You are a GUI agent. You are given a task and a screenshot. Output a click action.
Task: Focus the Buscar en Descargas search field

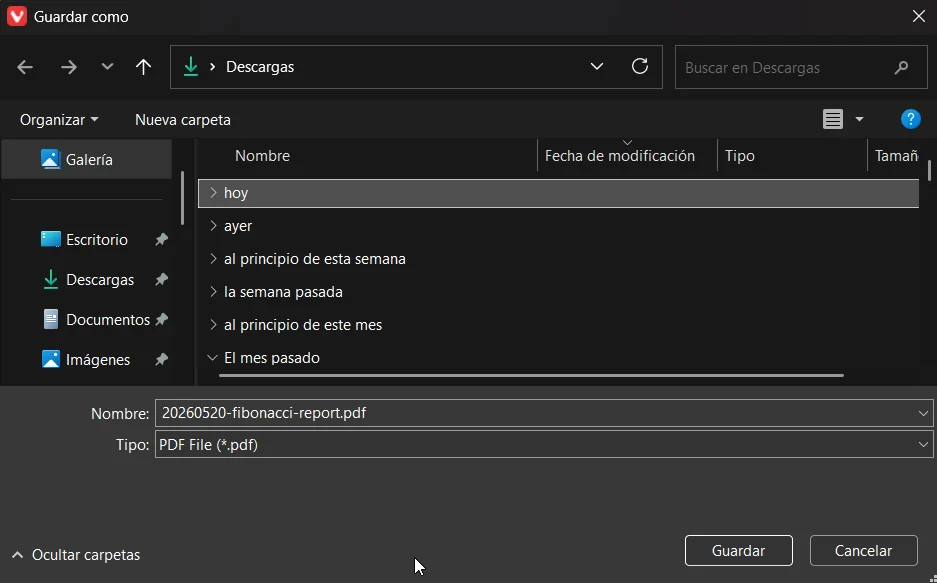coord(801,67)
